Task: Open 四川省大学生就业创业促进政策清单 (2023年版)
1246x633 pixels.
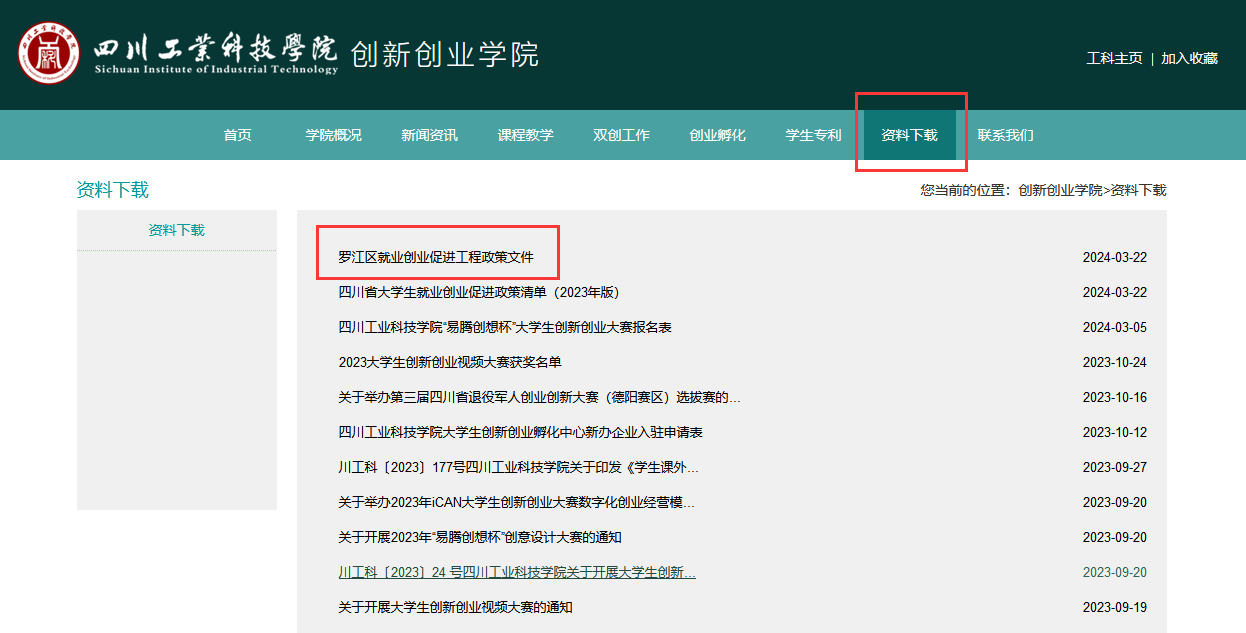Action: (479, 292)
